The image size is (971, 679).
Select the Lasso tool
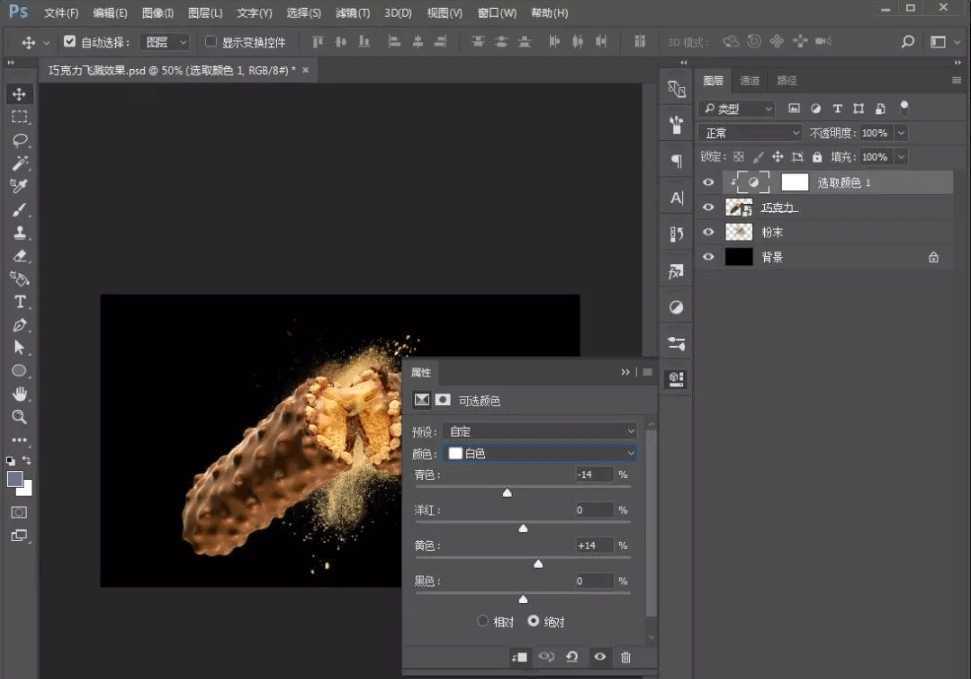(x=19, y=140)
